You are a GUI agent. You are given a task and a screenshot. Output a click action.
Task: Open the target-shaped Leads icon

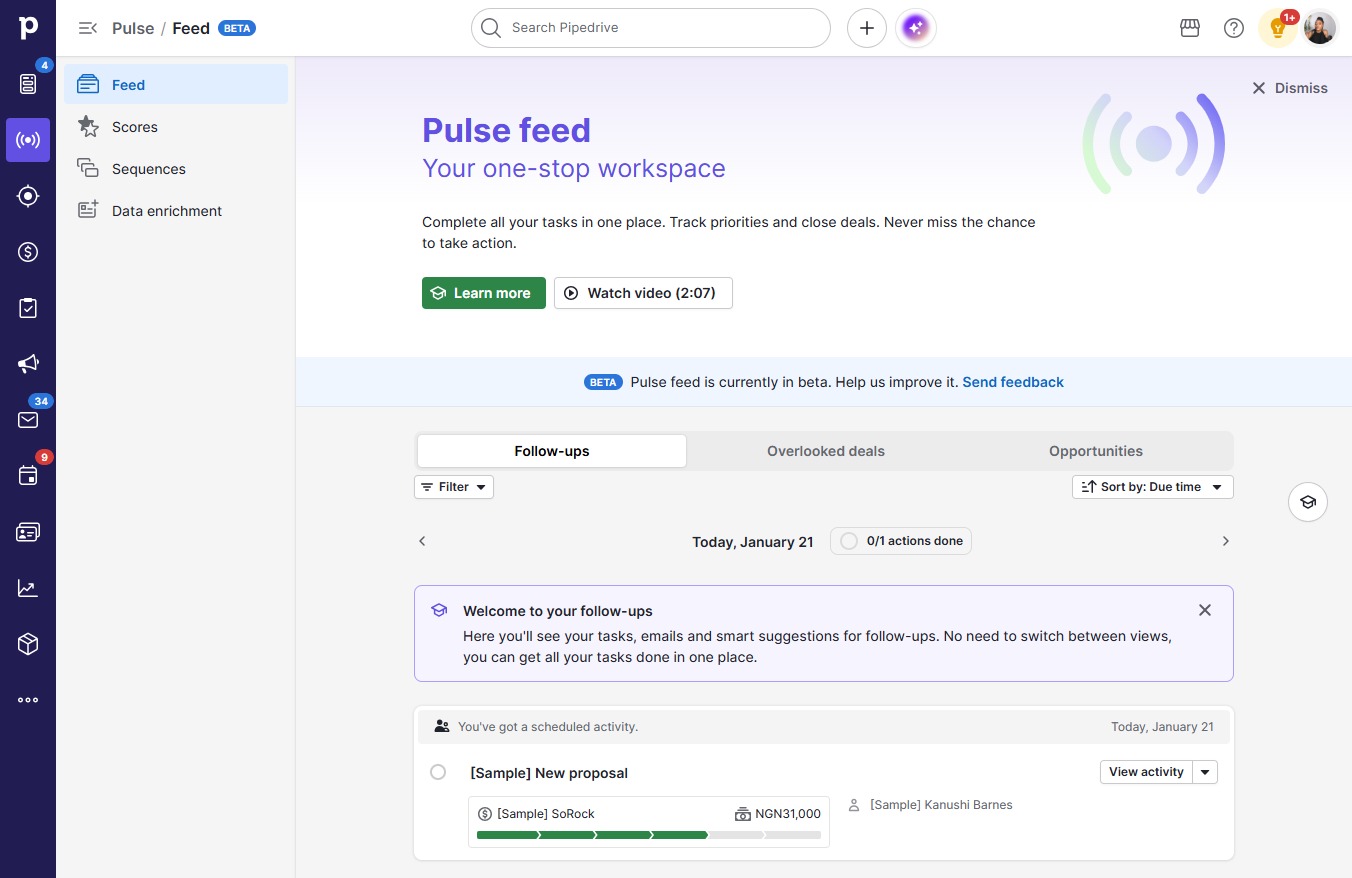28,196
